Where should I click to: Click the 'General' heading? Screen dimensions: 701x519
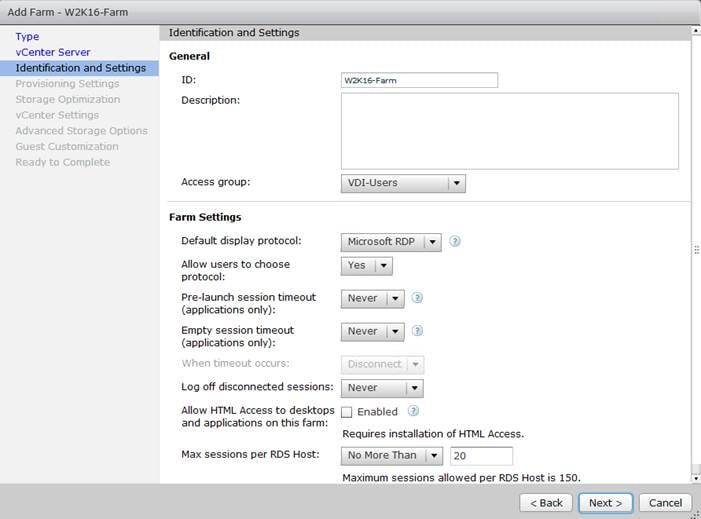click(189, 56)
